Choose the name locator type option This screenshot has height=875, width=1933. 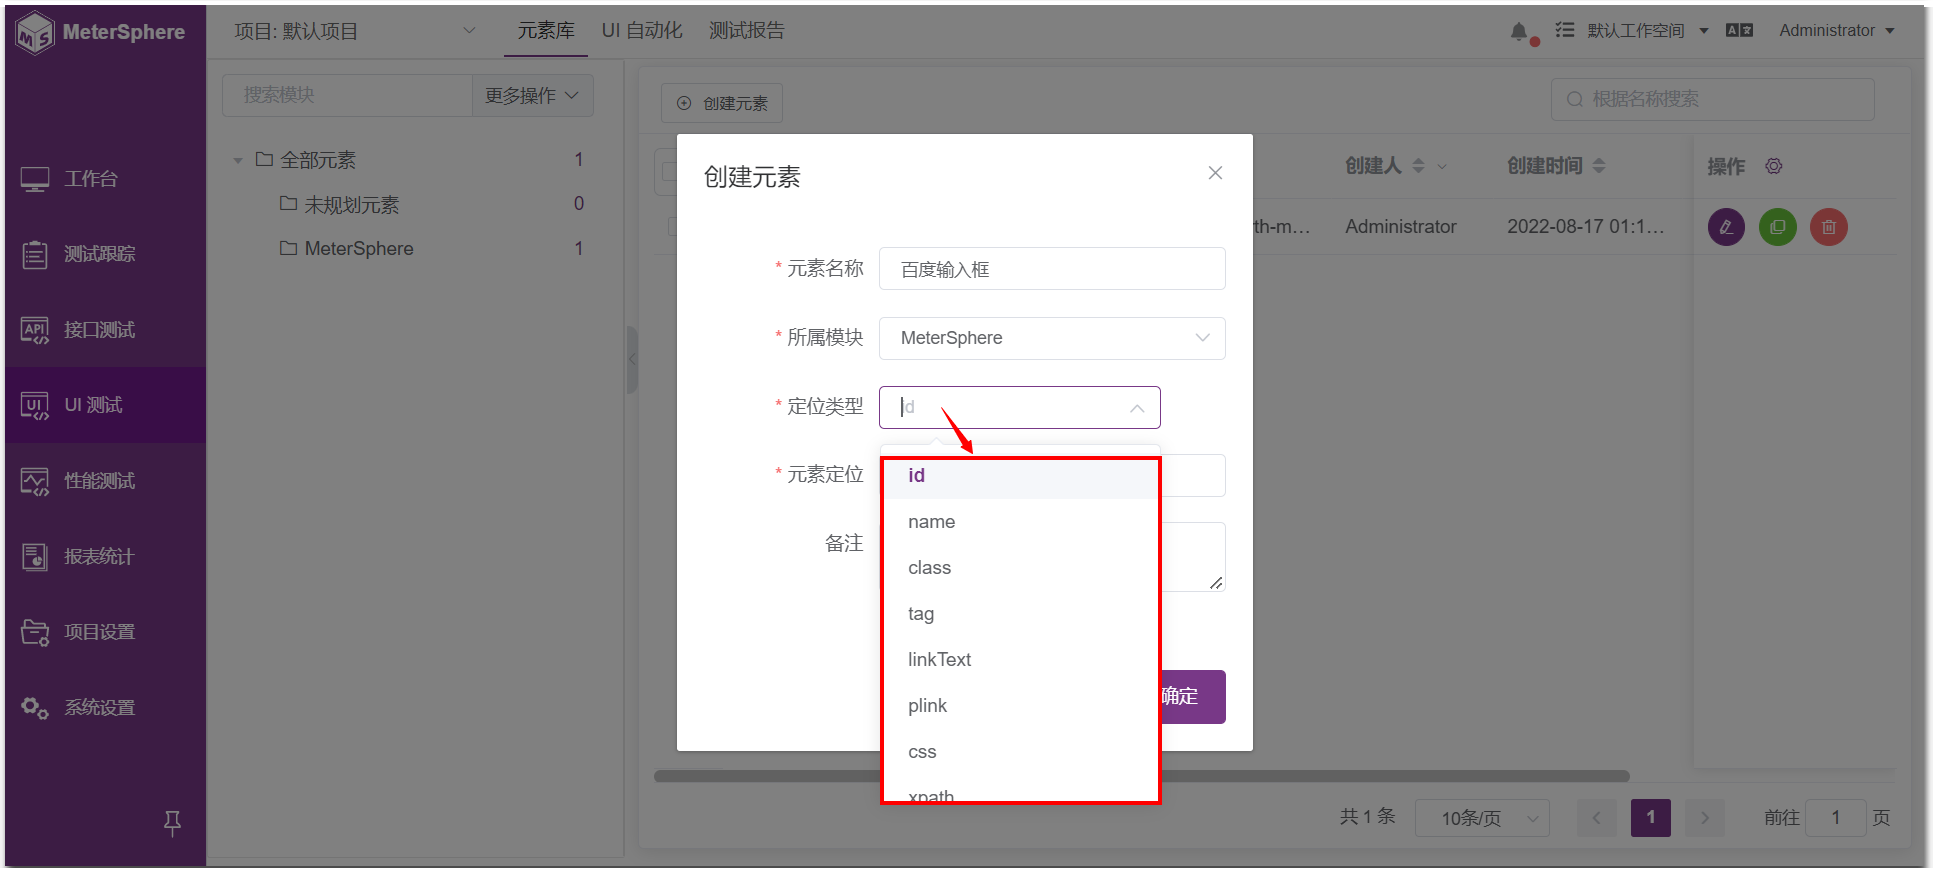[x=1020, y=522]
